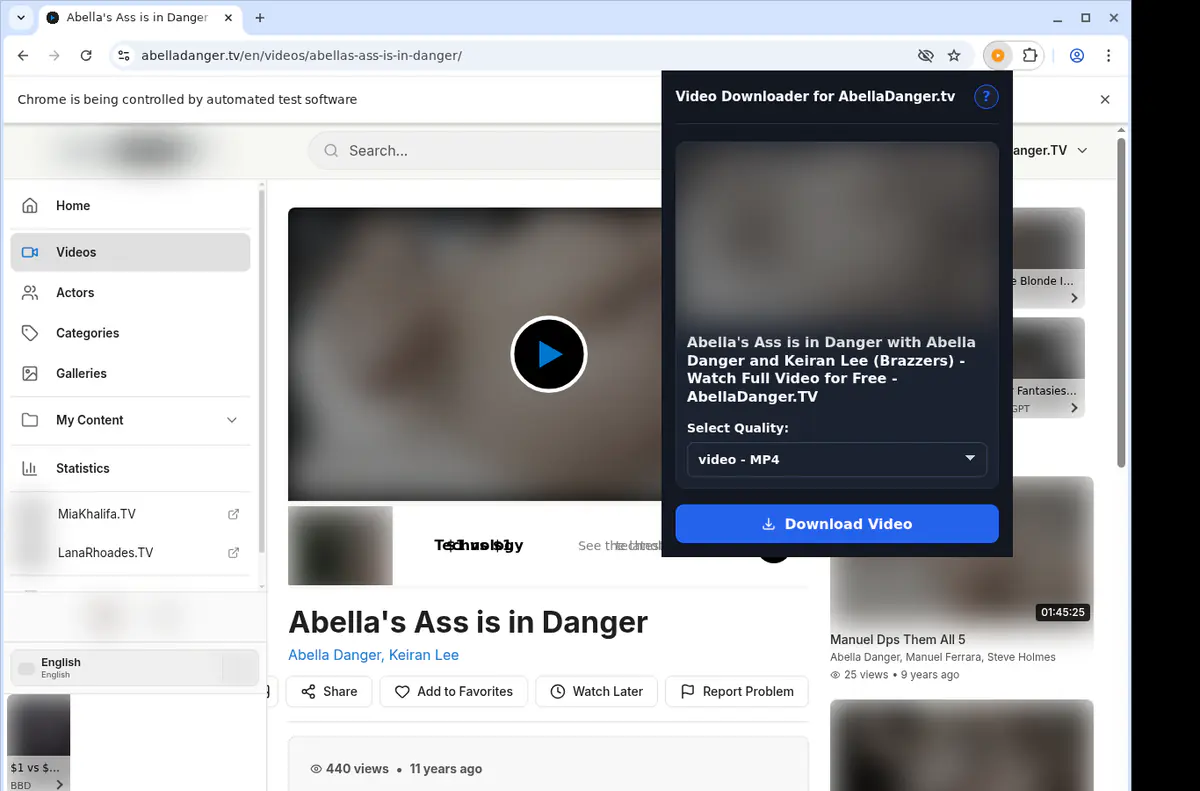Image resolution: width=1200 pixels, height=791 pixels.
Task: Bookmark this page with the star
Action: tap(954, 56)
